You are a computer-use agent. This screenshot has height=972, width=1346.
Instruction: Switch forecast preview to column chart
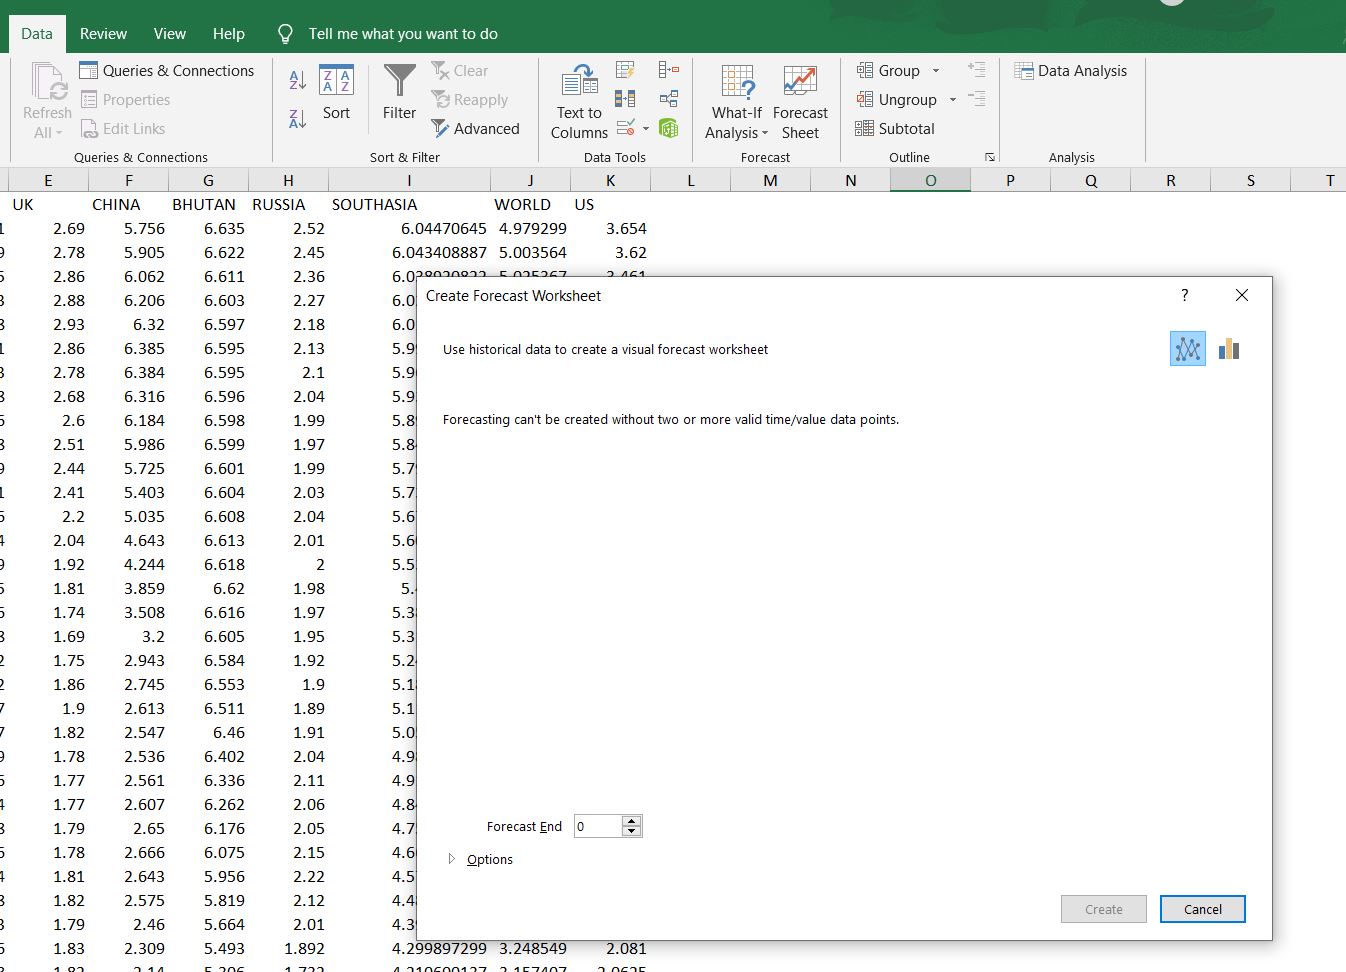tap(1228, 348)
